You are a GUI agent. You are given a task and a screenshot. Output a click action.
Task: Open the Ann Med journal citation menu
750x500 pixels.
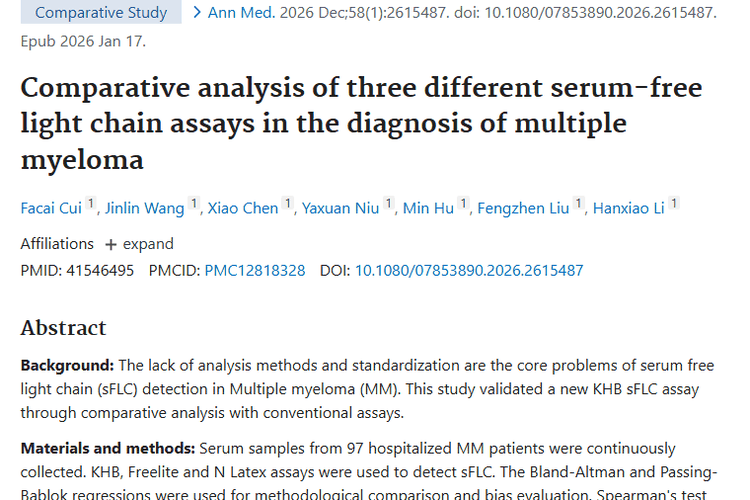tap(225, 13)
